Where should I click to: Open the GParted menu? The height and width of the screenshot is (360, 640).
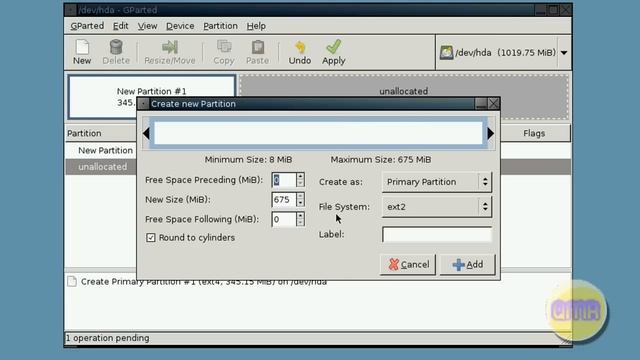click(x=87, y=26)
